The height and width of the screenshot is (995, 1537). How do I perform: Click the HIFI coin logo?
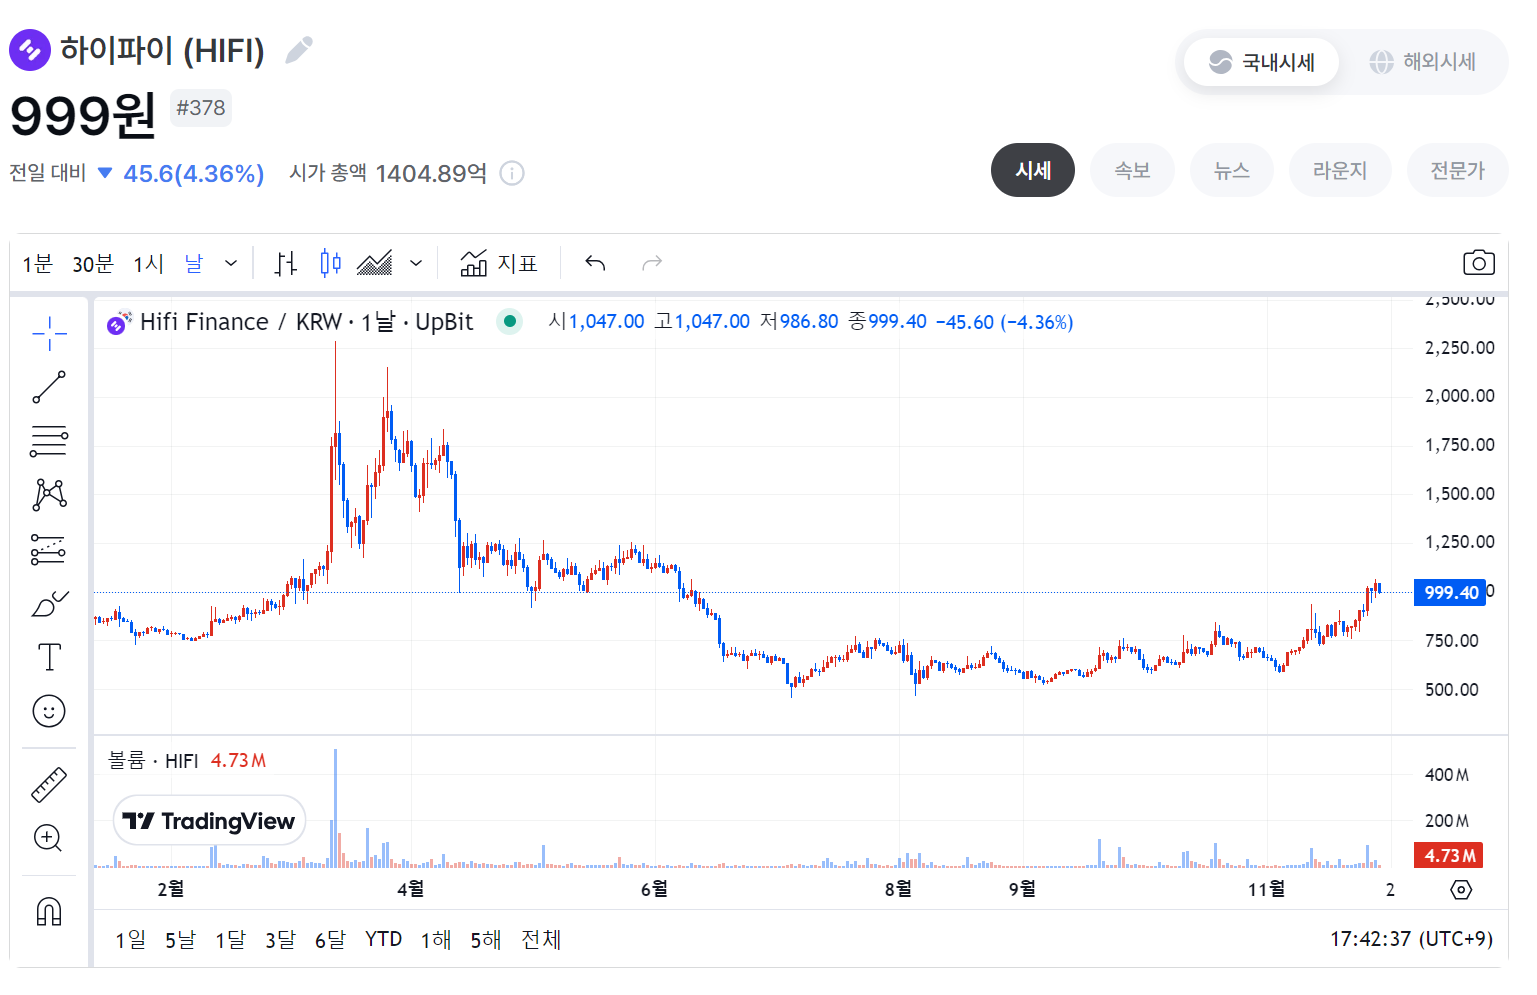point(30,50)
